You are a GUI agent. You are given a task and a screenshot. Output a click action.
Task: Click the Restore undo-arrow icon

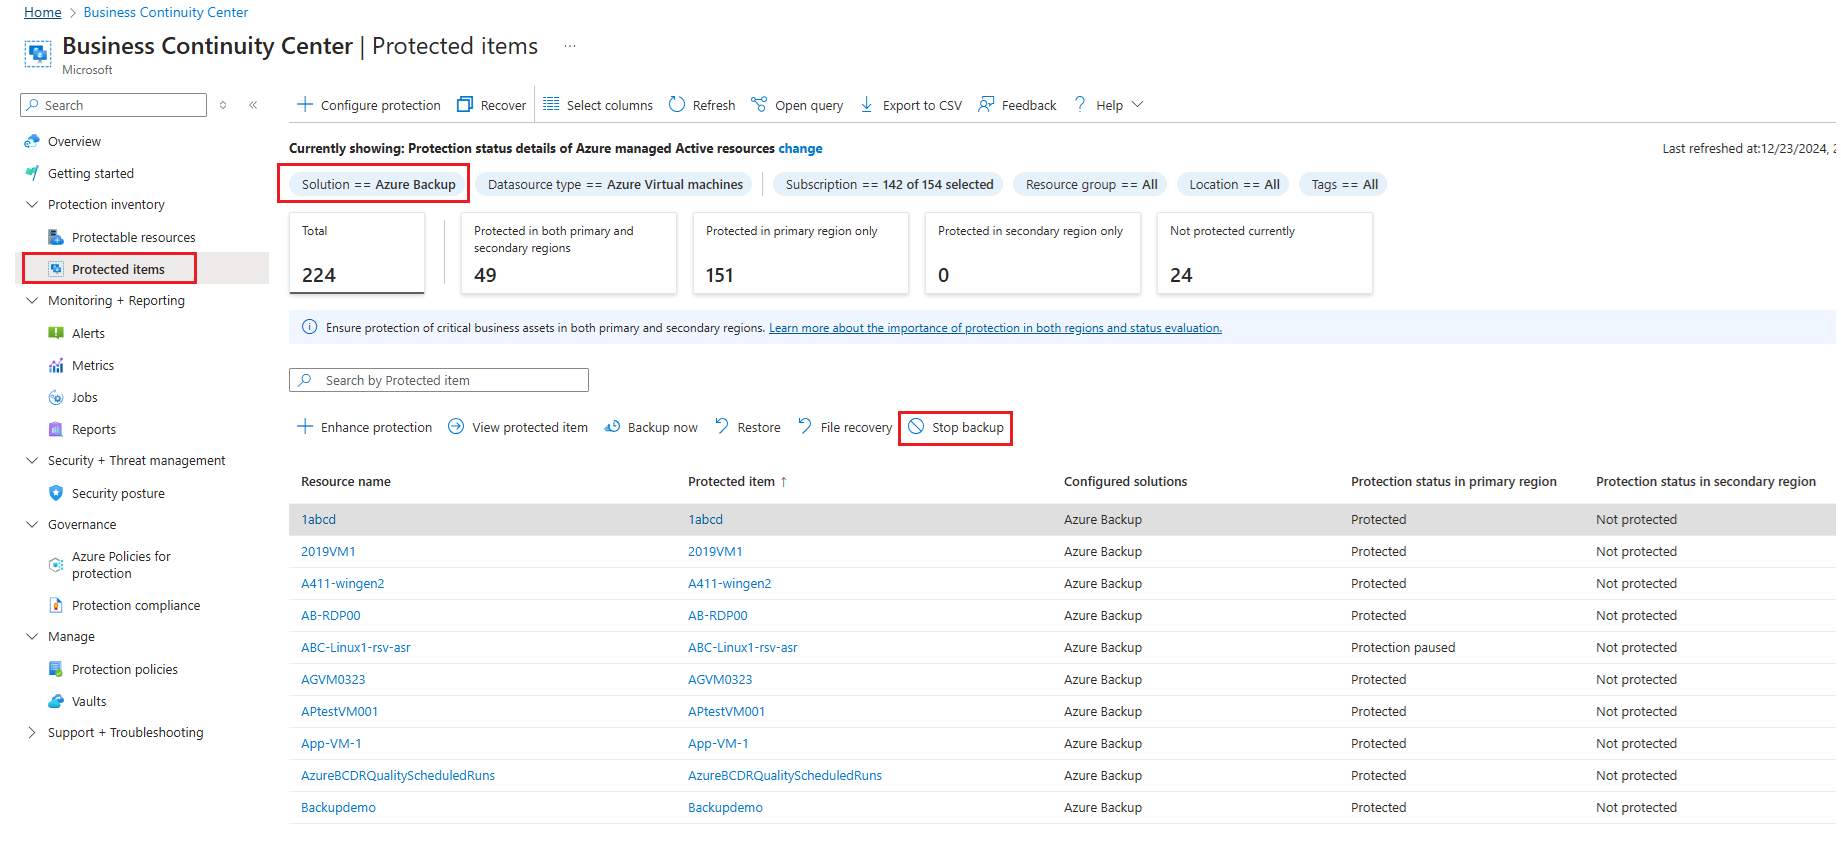[722, 427]
